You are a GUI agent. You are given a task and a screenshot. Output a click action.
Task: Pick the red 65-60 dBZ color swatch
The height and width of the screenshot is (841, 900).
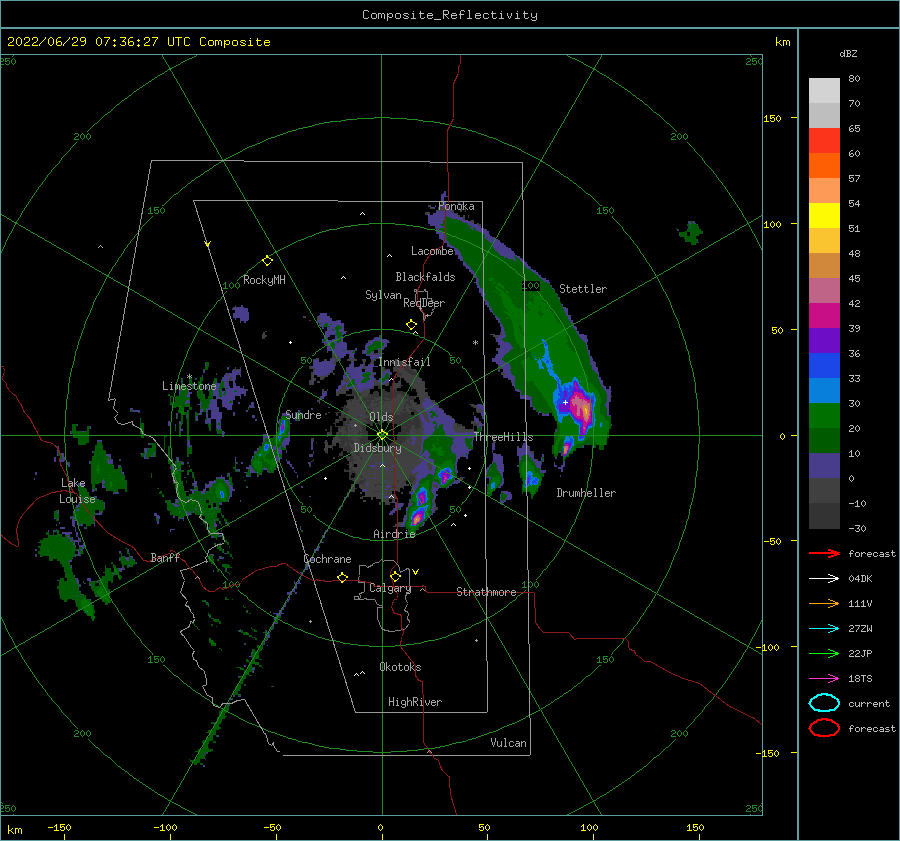pyautogui.click(x=824, y=140)
